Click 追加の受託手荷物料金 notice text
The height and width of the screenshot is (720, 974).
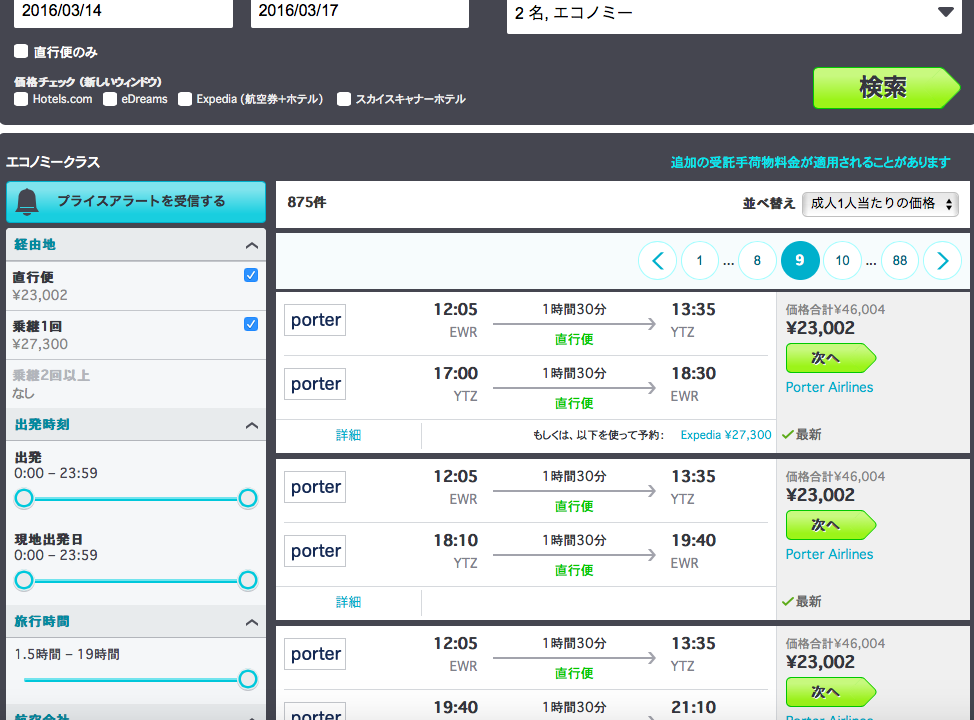tap(810, 162)
